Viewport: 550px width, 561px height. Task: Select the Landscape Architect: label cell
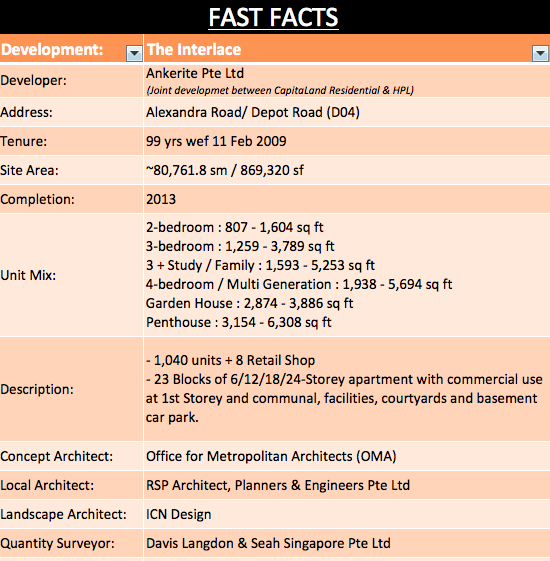[71, 514]
